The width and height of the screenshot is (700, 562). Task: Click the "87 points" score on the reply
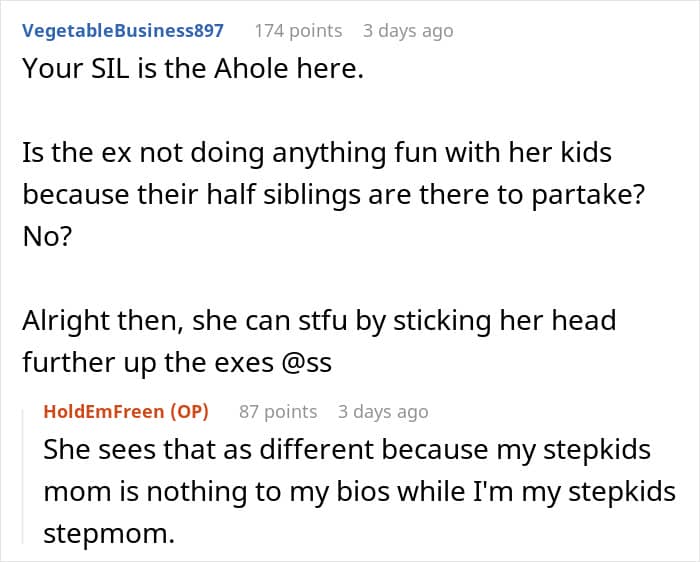click(x=277, y=412)
